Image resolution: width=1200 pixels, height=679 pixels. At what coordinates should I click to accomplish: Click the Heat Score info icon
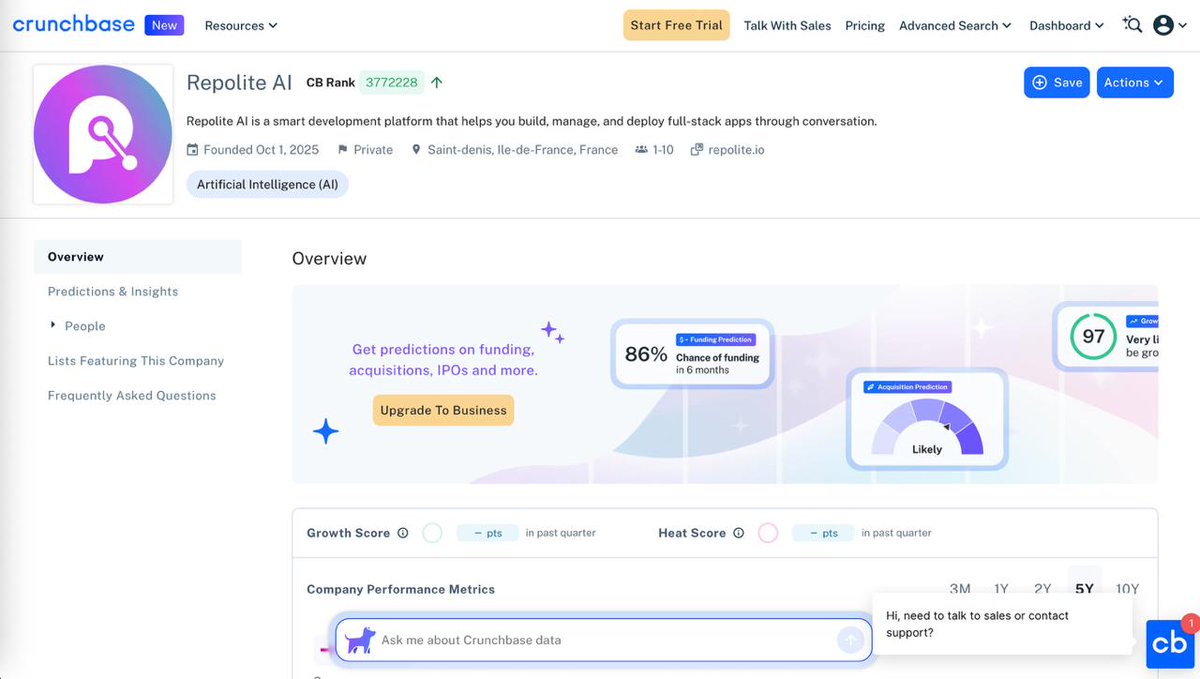coord(739,533)
